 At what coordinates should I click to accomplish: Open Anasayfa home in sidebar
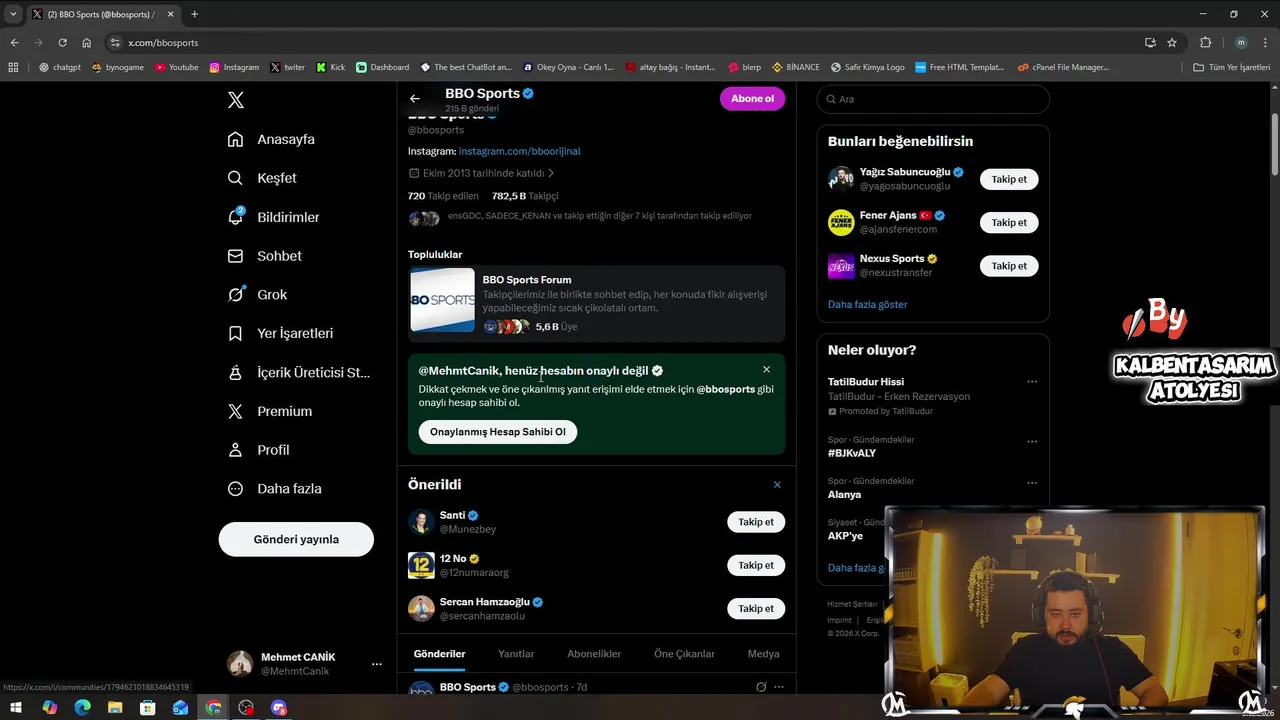click(x=271, y=139)
